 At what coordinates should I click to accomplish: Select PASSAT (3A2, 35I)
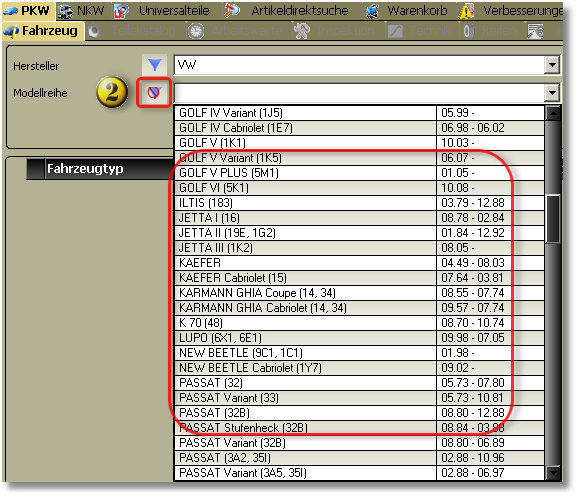click(359, 458)
